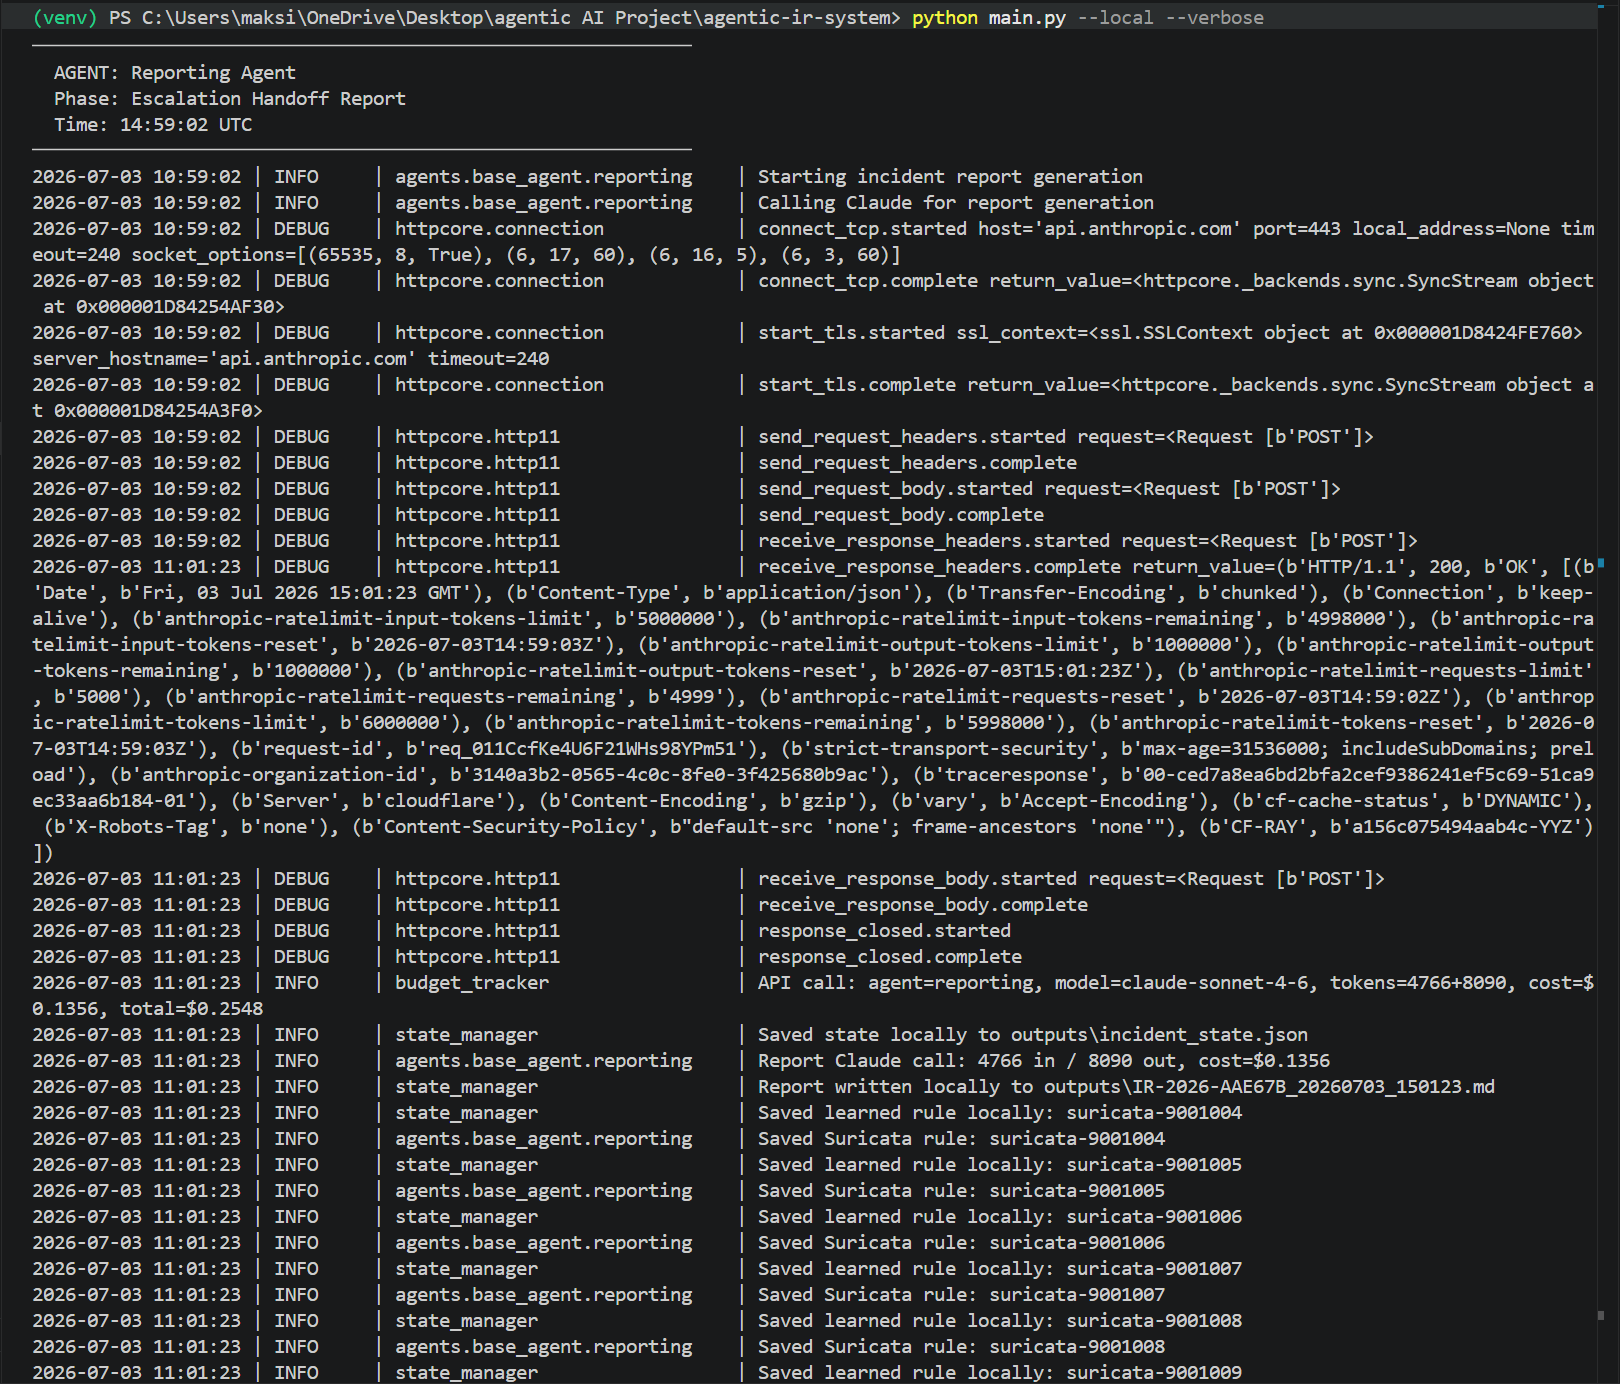Click the 'Time: 14:59:02 UTC' line

153,125
